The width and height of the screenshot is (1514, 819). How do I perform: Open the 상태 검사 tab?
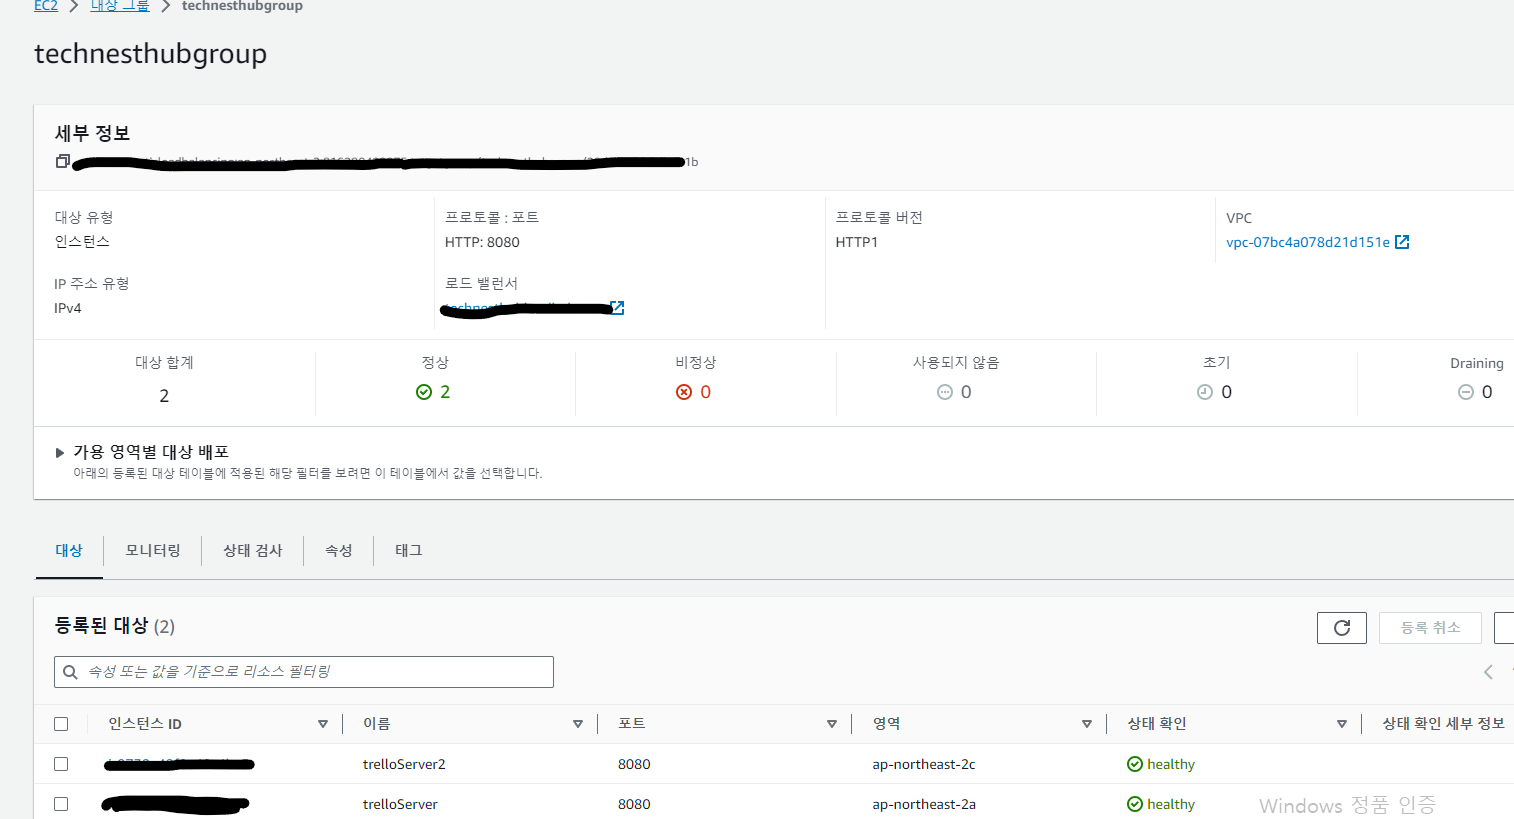253,551
